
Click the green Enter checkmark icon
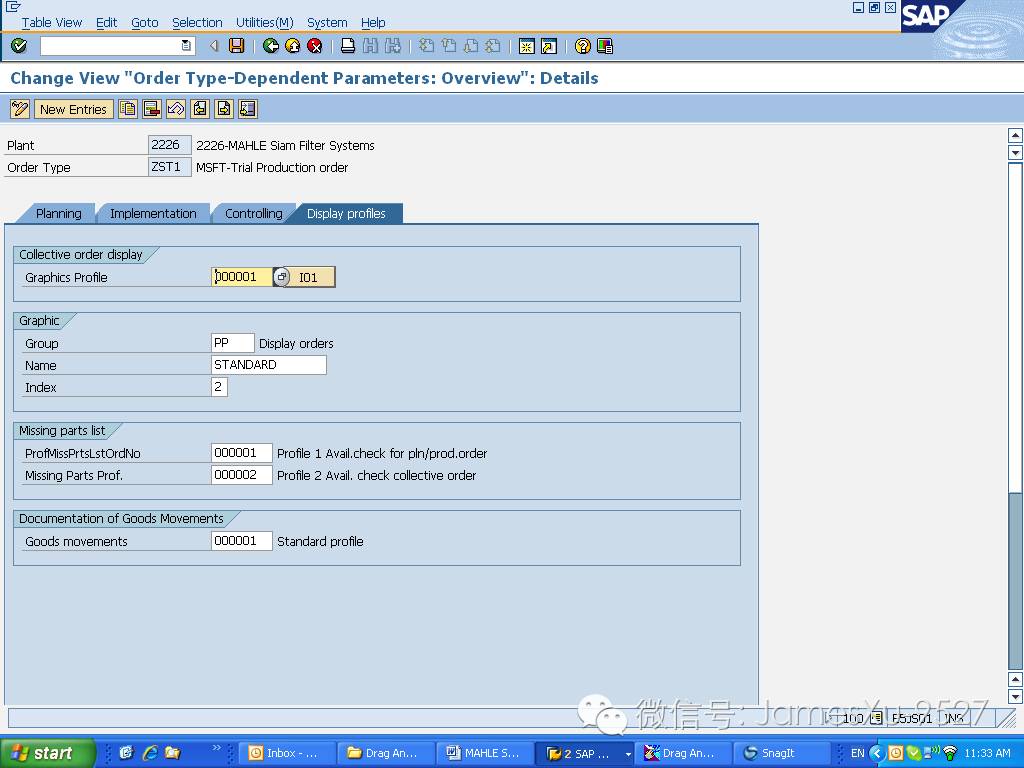[x=19, y=46]
